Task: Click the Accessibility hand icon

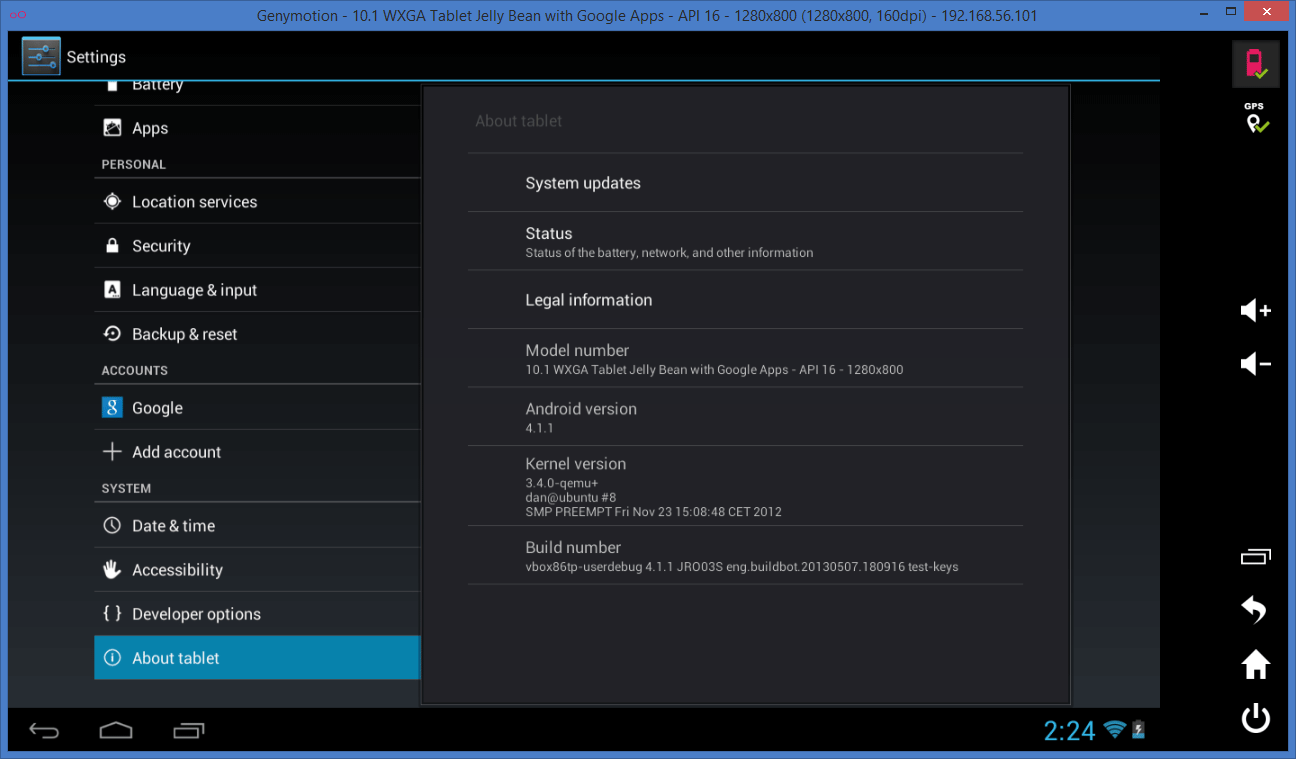Action: click(x=113, y=569)
